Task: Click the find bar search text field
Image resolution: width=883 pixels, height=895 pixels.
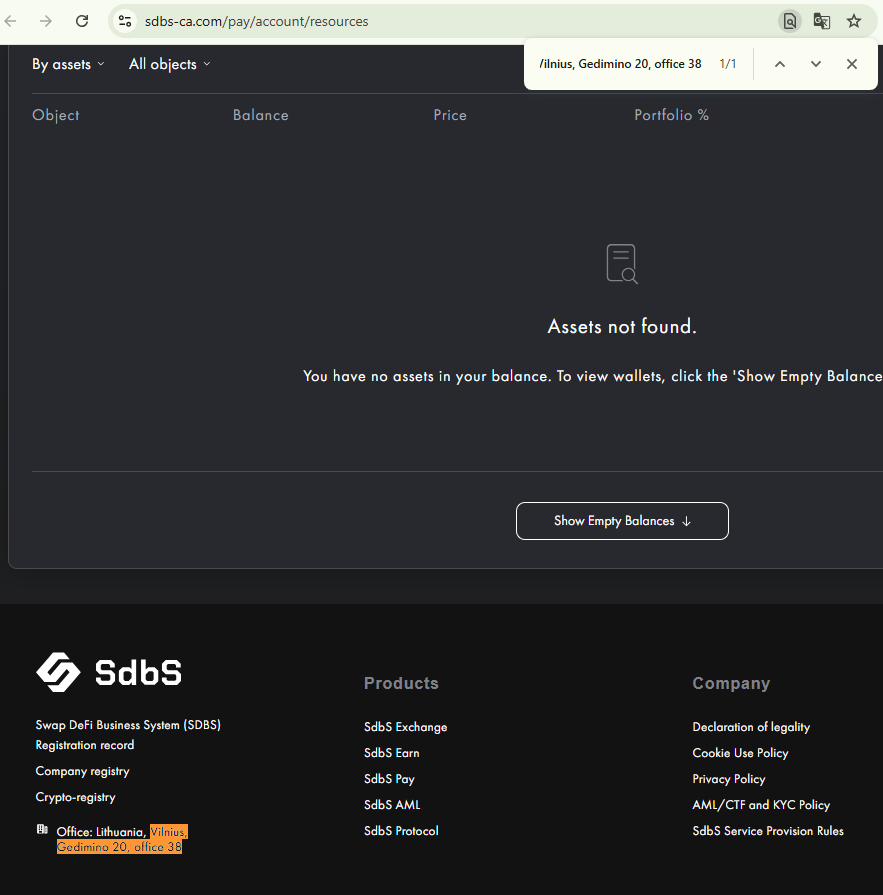Action: tap(620, 64)
